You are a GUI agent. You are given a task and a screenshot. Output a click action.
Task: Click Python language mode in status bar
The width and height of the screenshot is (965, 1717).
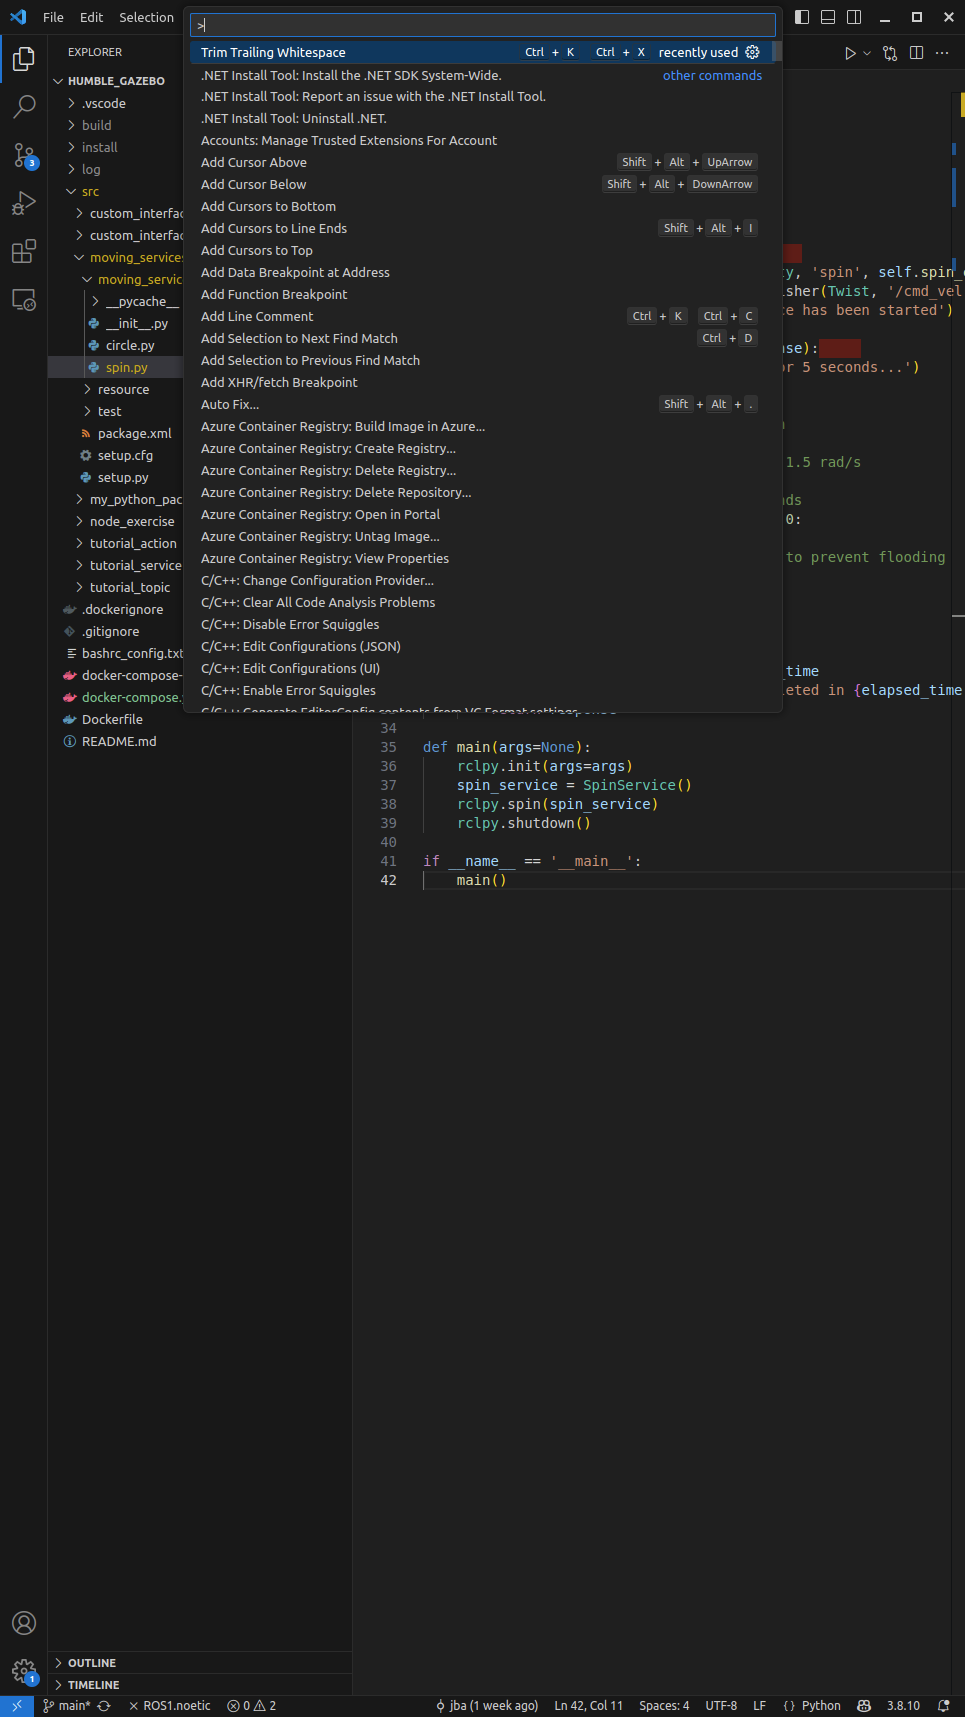pos(820,1706)
